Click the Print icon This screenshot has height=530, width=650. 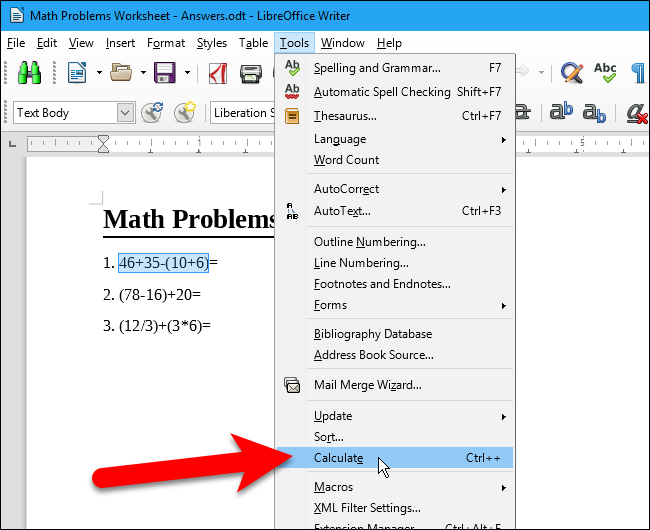pyautogui.click(x=251, y=74)
